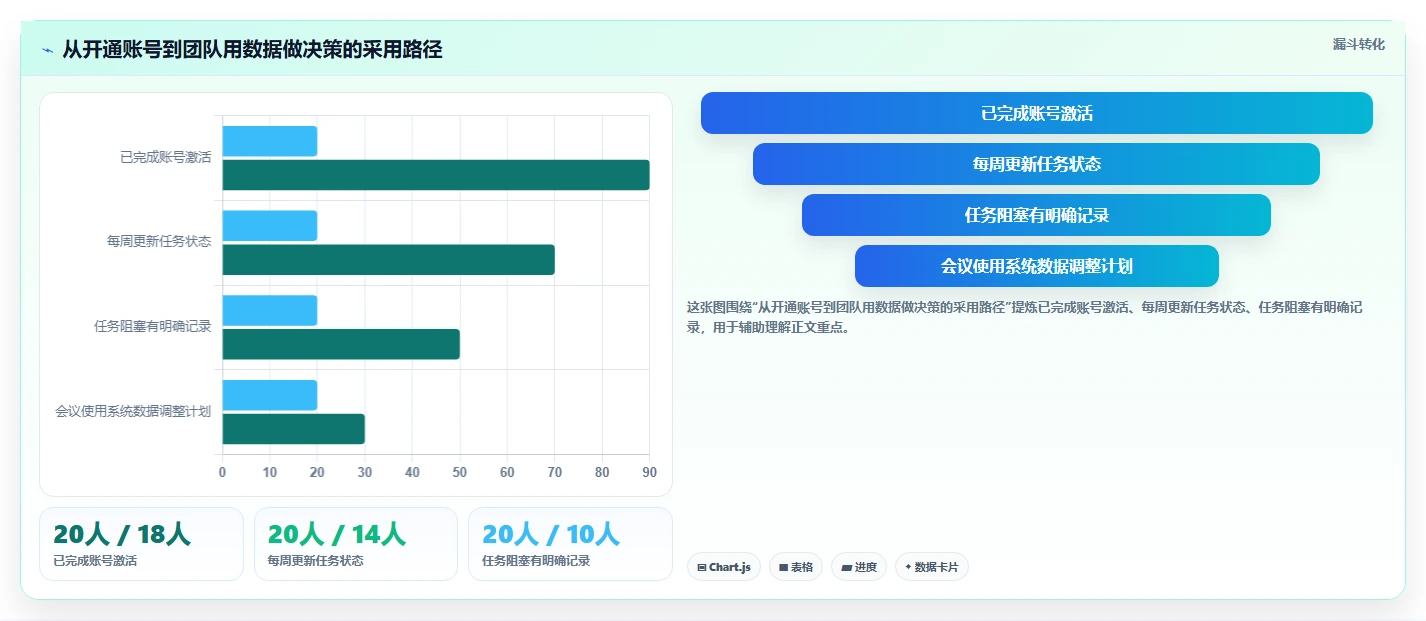Click the dark green bar for 每周更新任务状态
The height and width of the screenshot is (621, 1426).
click(x=388, y=260)
